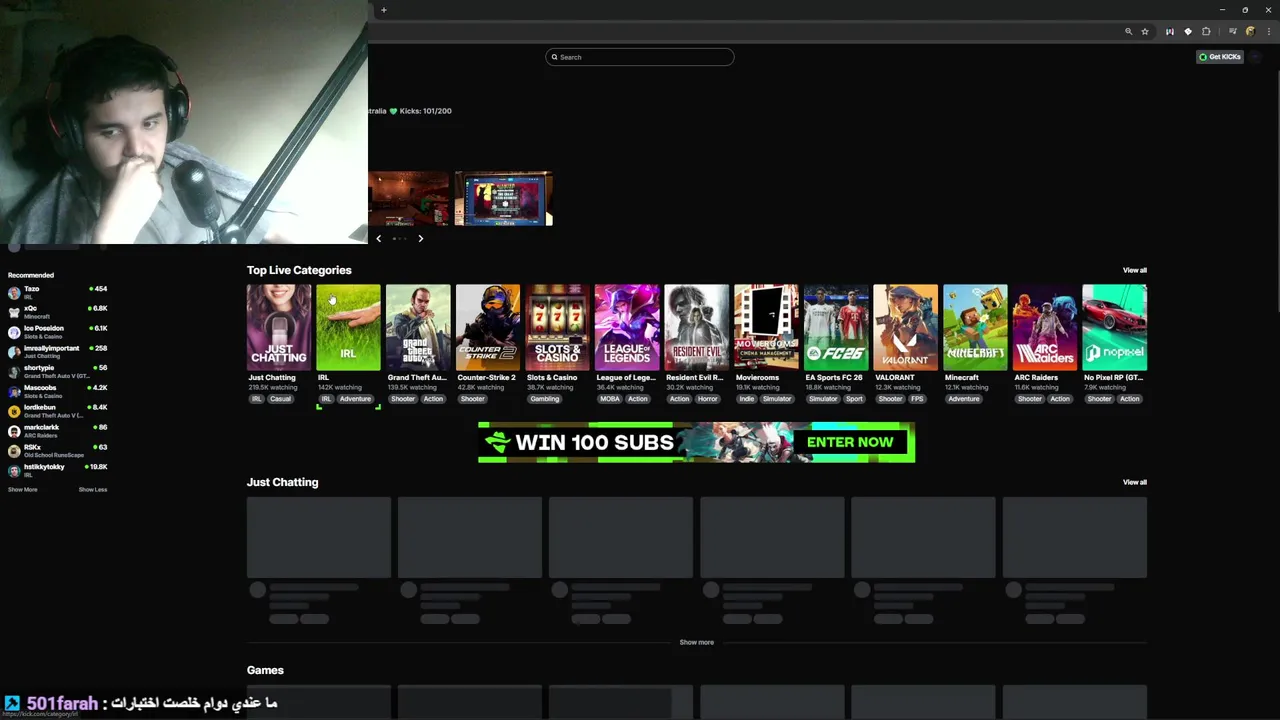Open Tazo's avatar in Recommended list
This screenshot has width=1280, height=720.
coord(14,293)
